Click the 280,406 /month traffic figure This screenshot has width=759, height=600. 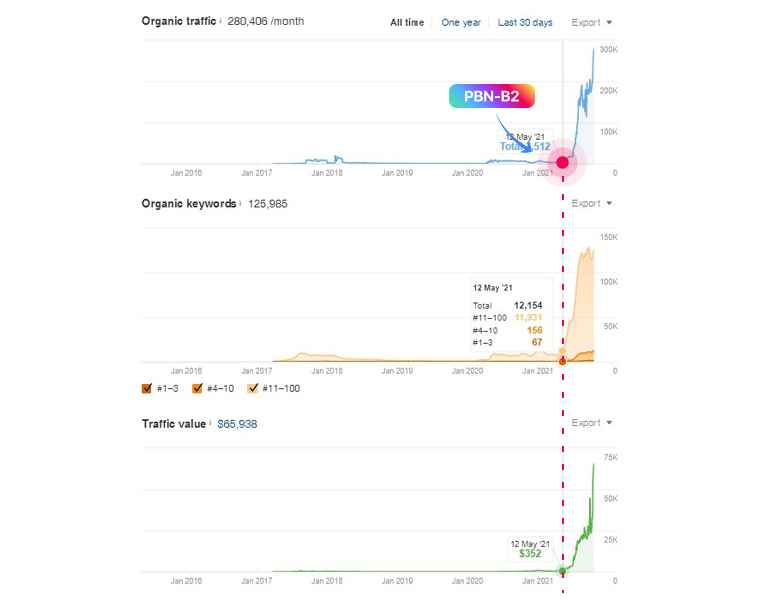click(266, 21)
